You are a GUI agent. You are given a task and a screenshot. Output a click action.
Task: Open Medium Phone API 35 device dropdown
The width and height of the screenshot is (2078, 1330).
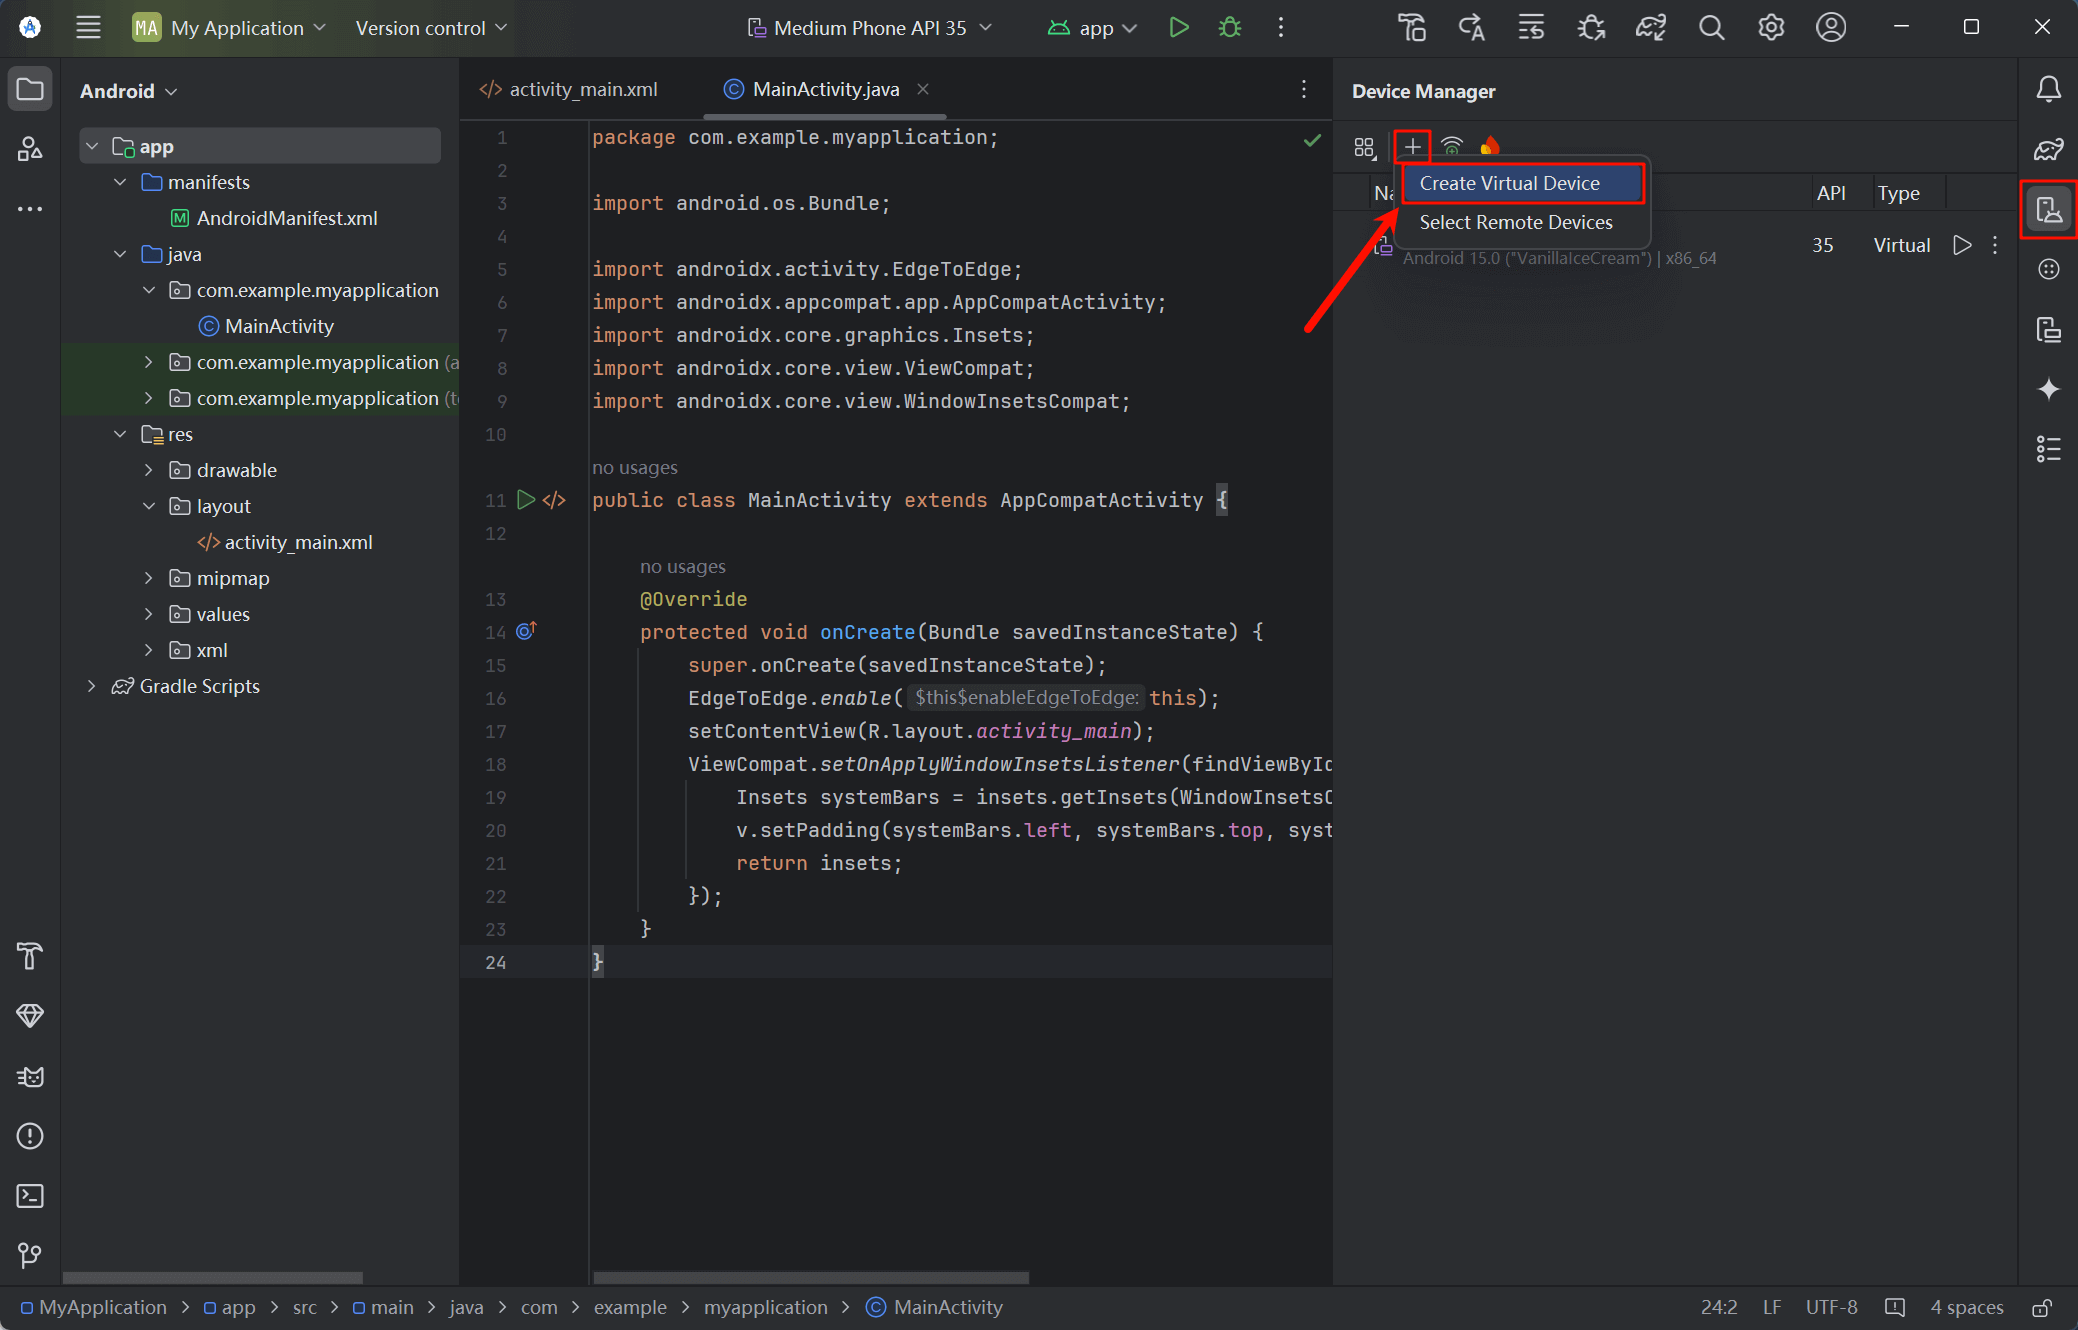(x=869, y=28)
